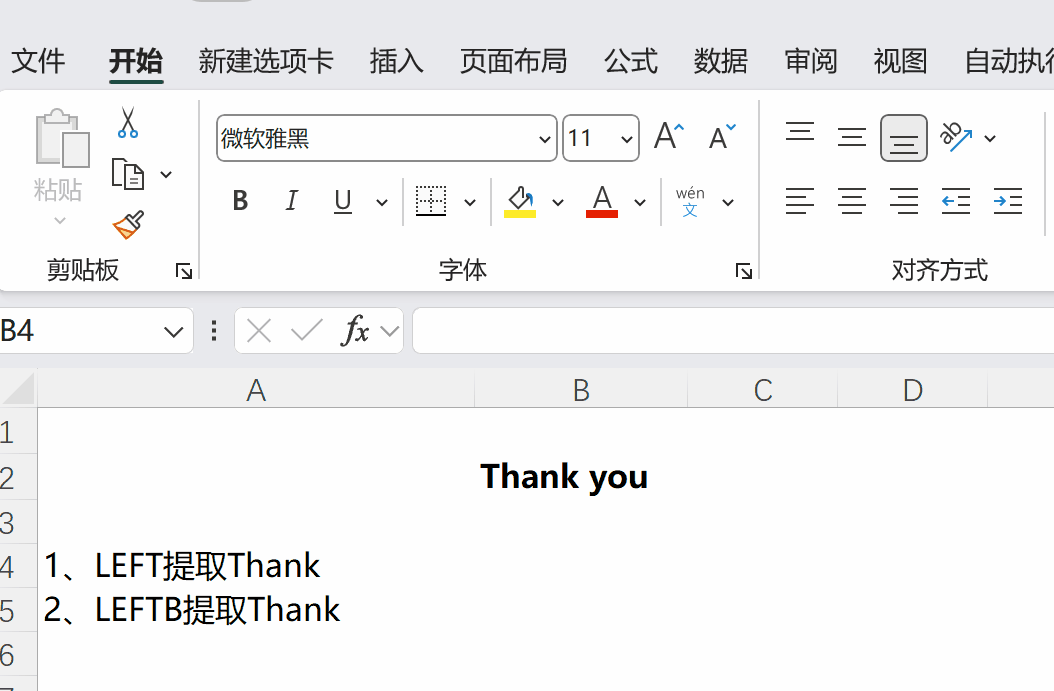Select row 2 header
Screen dimensions: 1054x691
[x=18, y=477]
